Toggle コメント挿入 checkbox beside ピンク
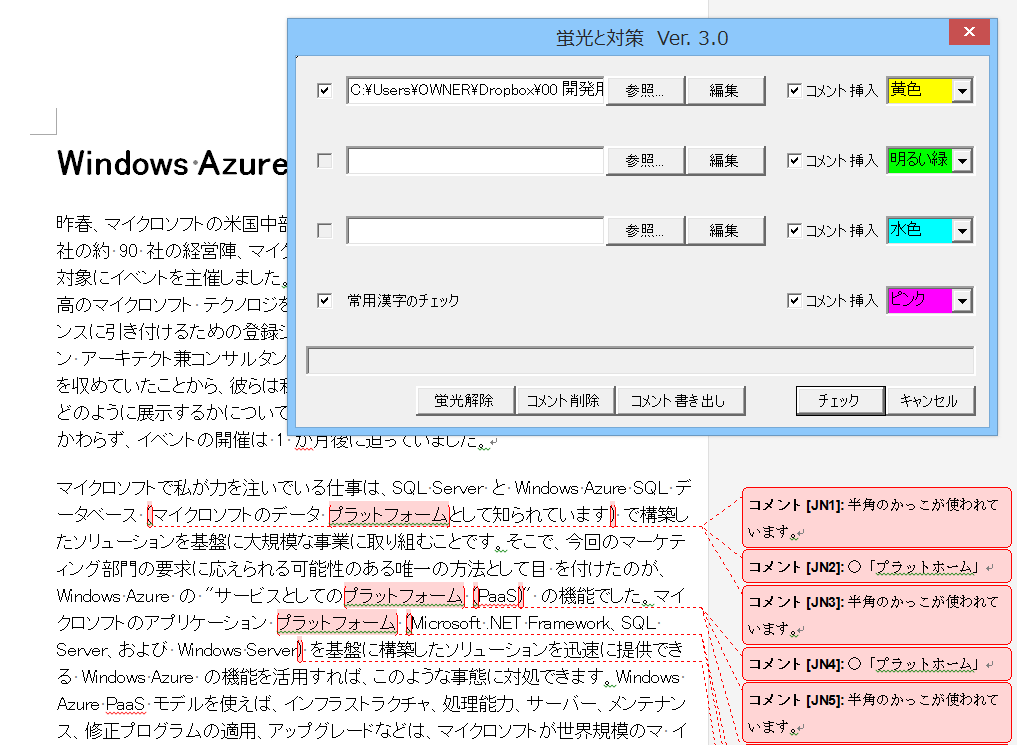This screenshot has width=1017, height=745. [x=794, y=300]
